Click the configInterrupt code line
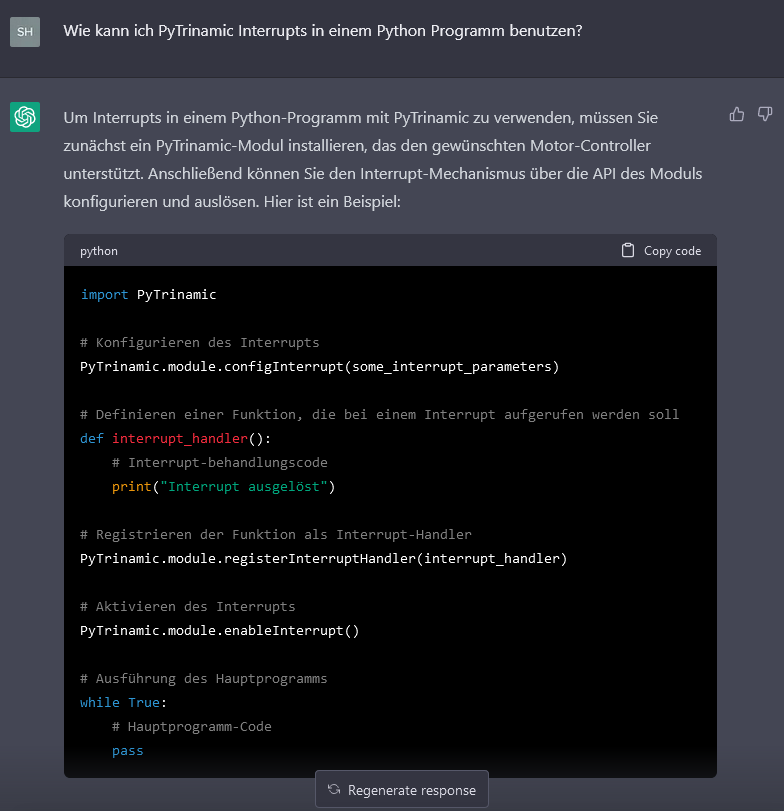This screenshot has height=811, width=784. tap(319, 366)
